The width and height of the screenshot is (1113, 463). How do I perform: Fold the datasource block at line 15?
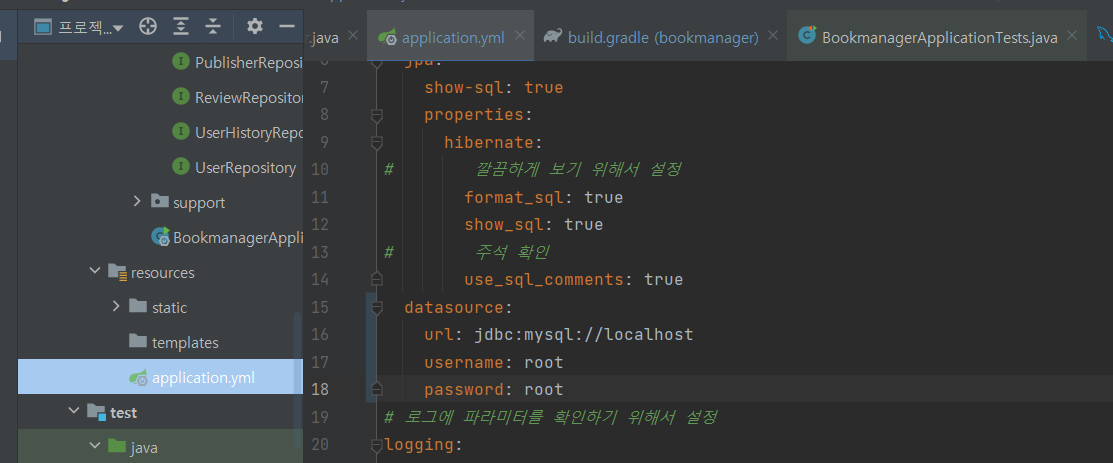coord(377,307)
